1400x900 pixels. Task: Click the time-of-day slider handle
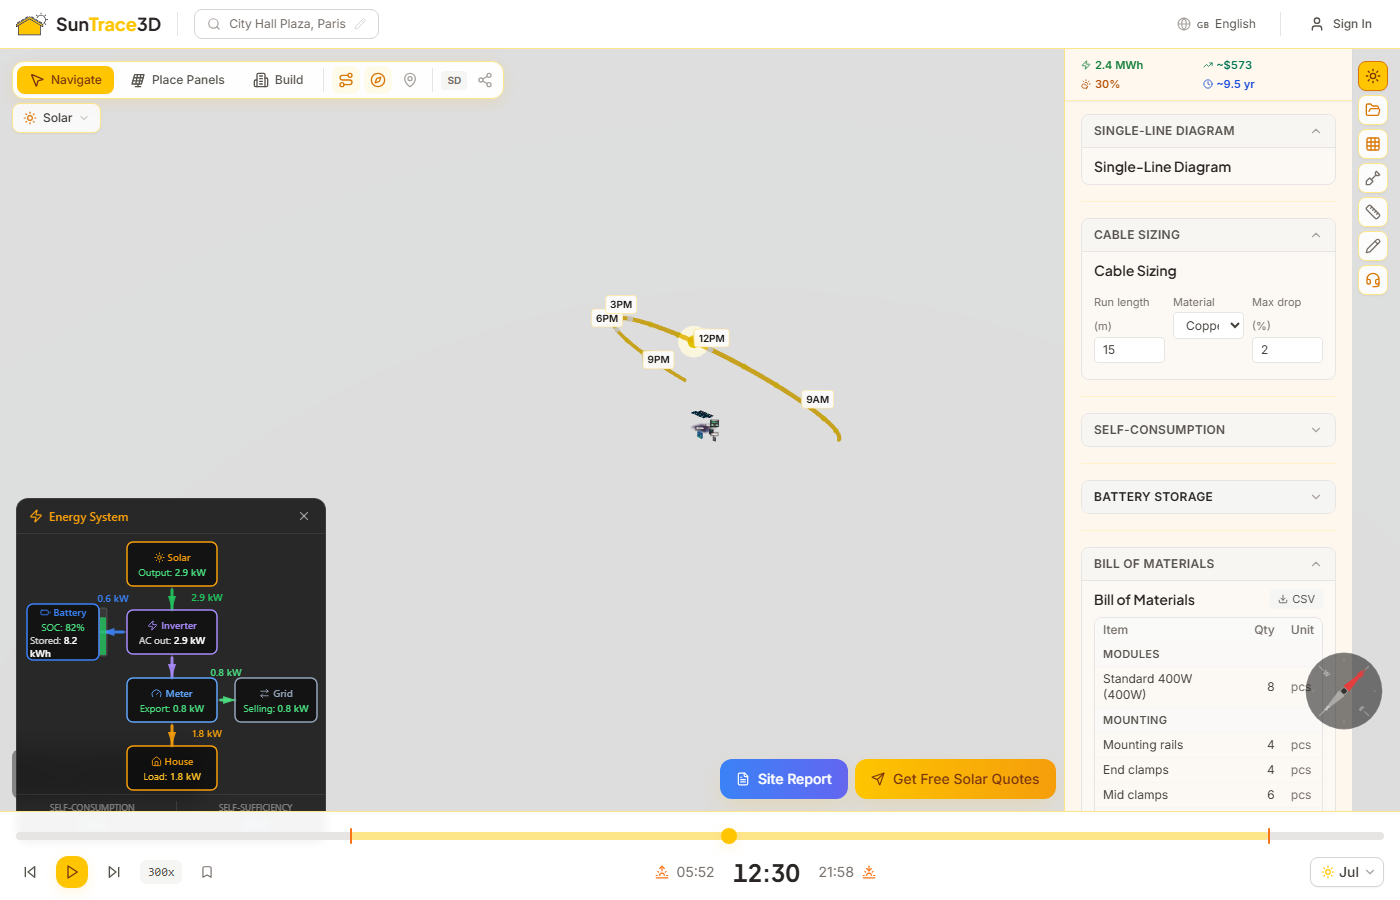[x=729, y=836]
